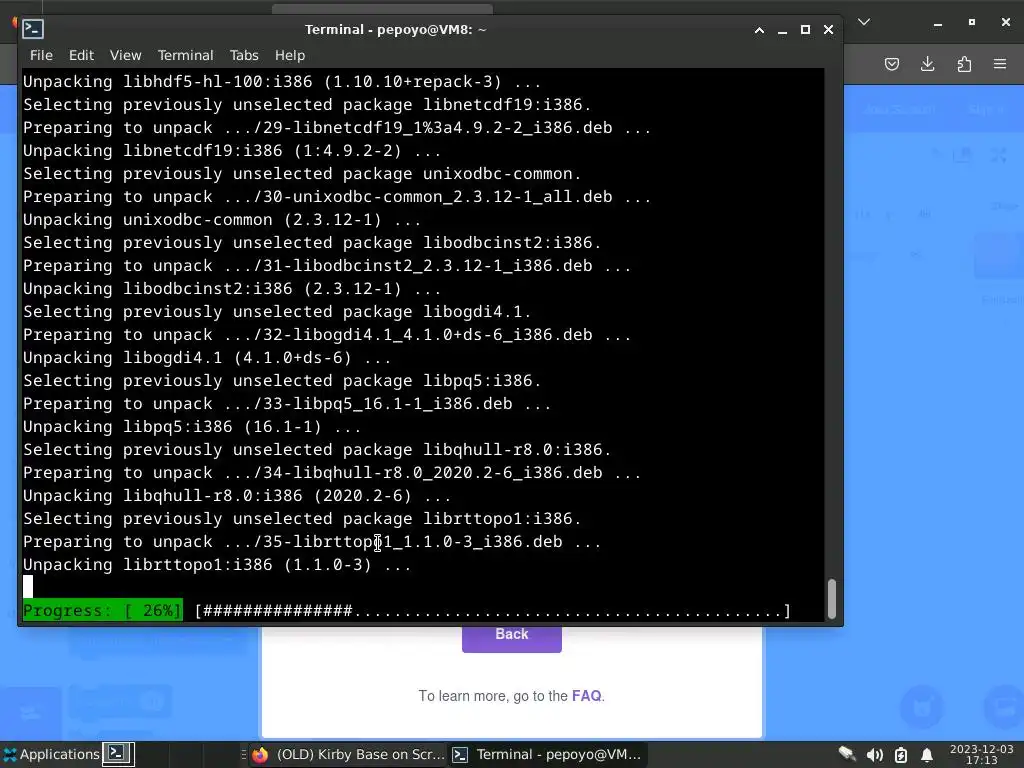Launch terminal from the panel launcher icon
Viewport: 1024px width, 768px height.
tap(118, 754)
